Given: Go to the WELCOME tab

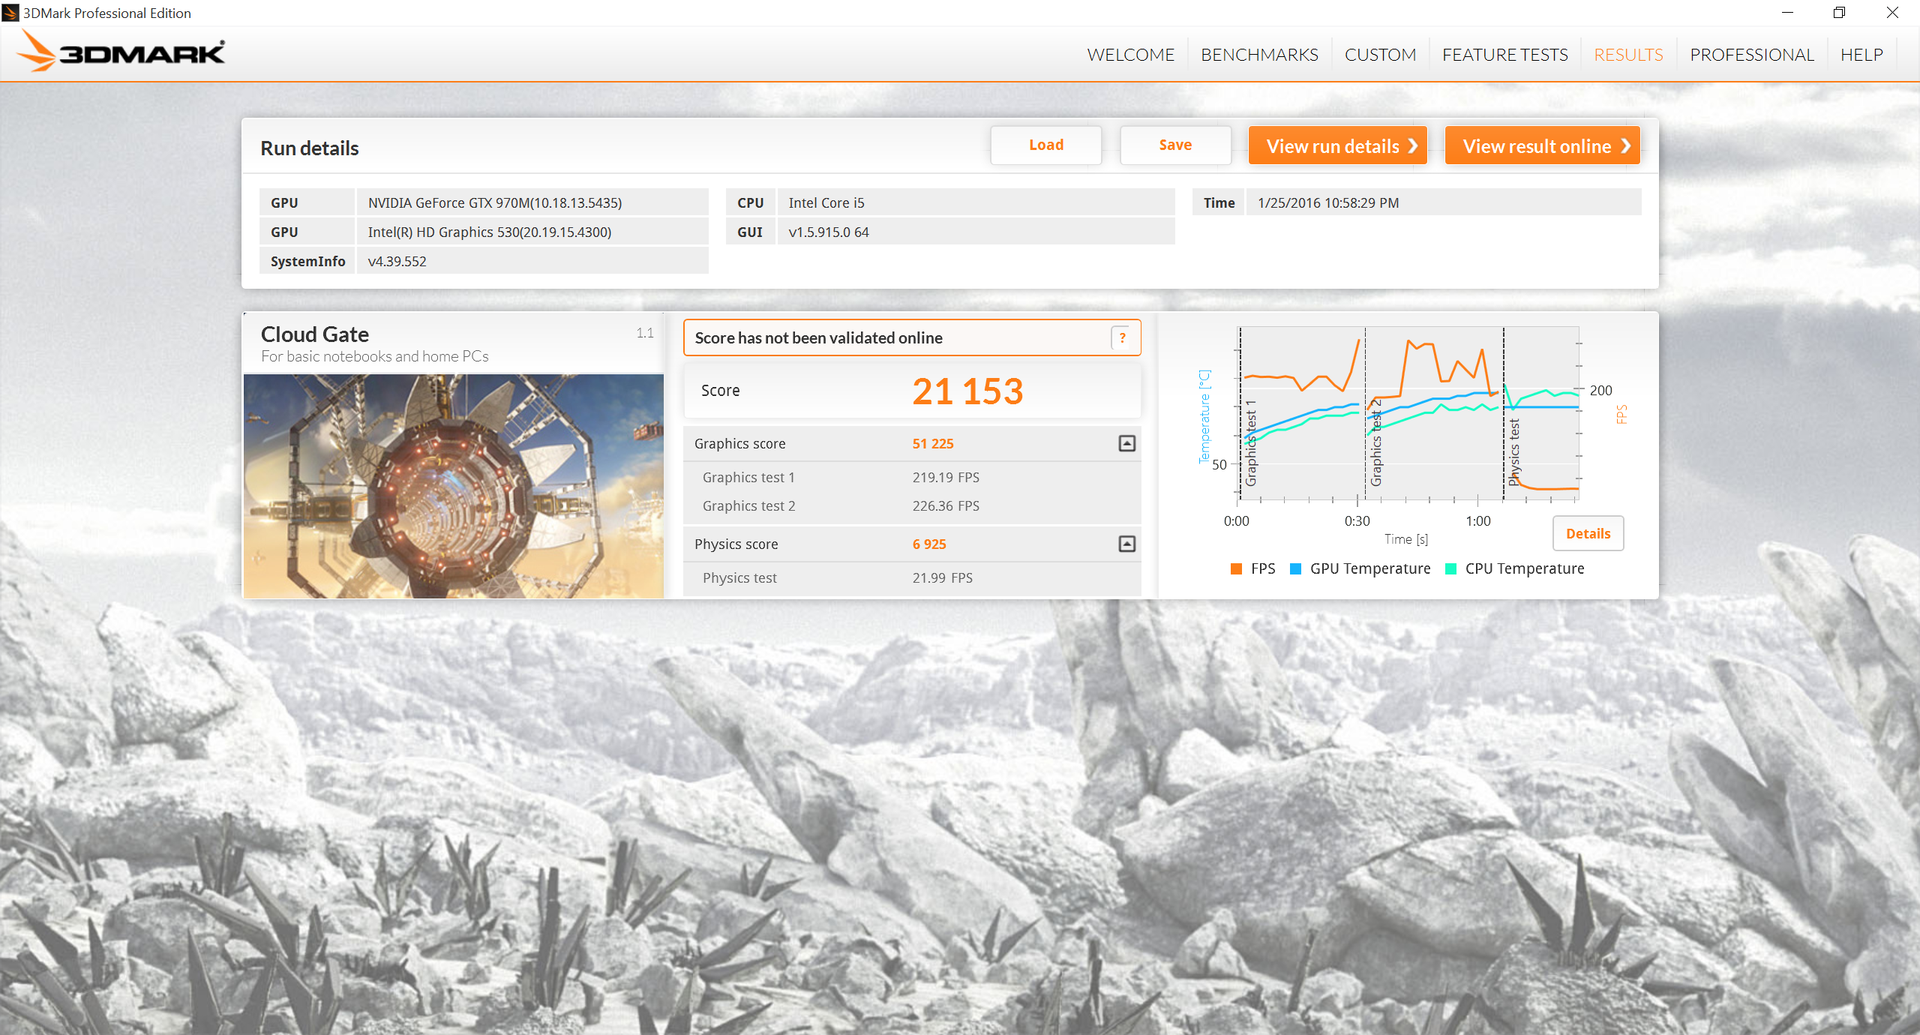Looking at the screenshot, I should pos(1130,55).
